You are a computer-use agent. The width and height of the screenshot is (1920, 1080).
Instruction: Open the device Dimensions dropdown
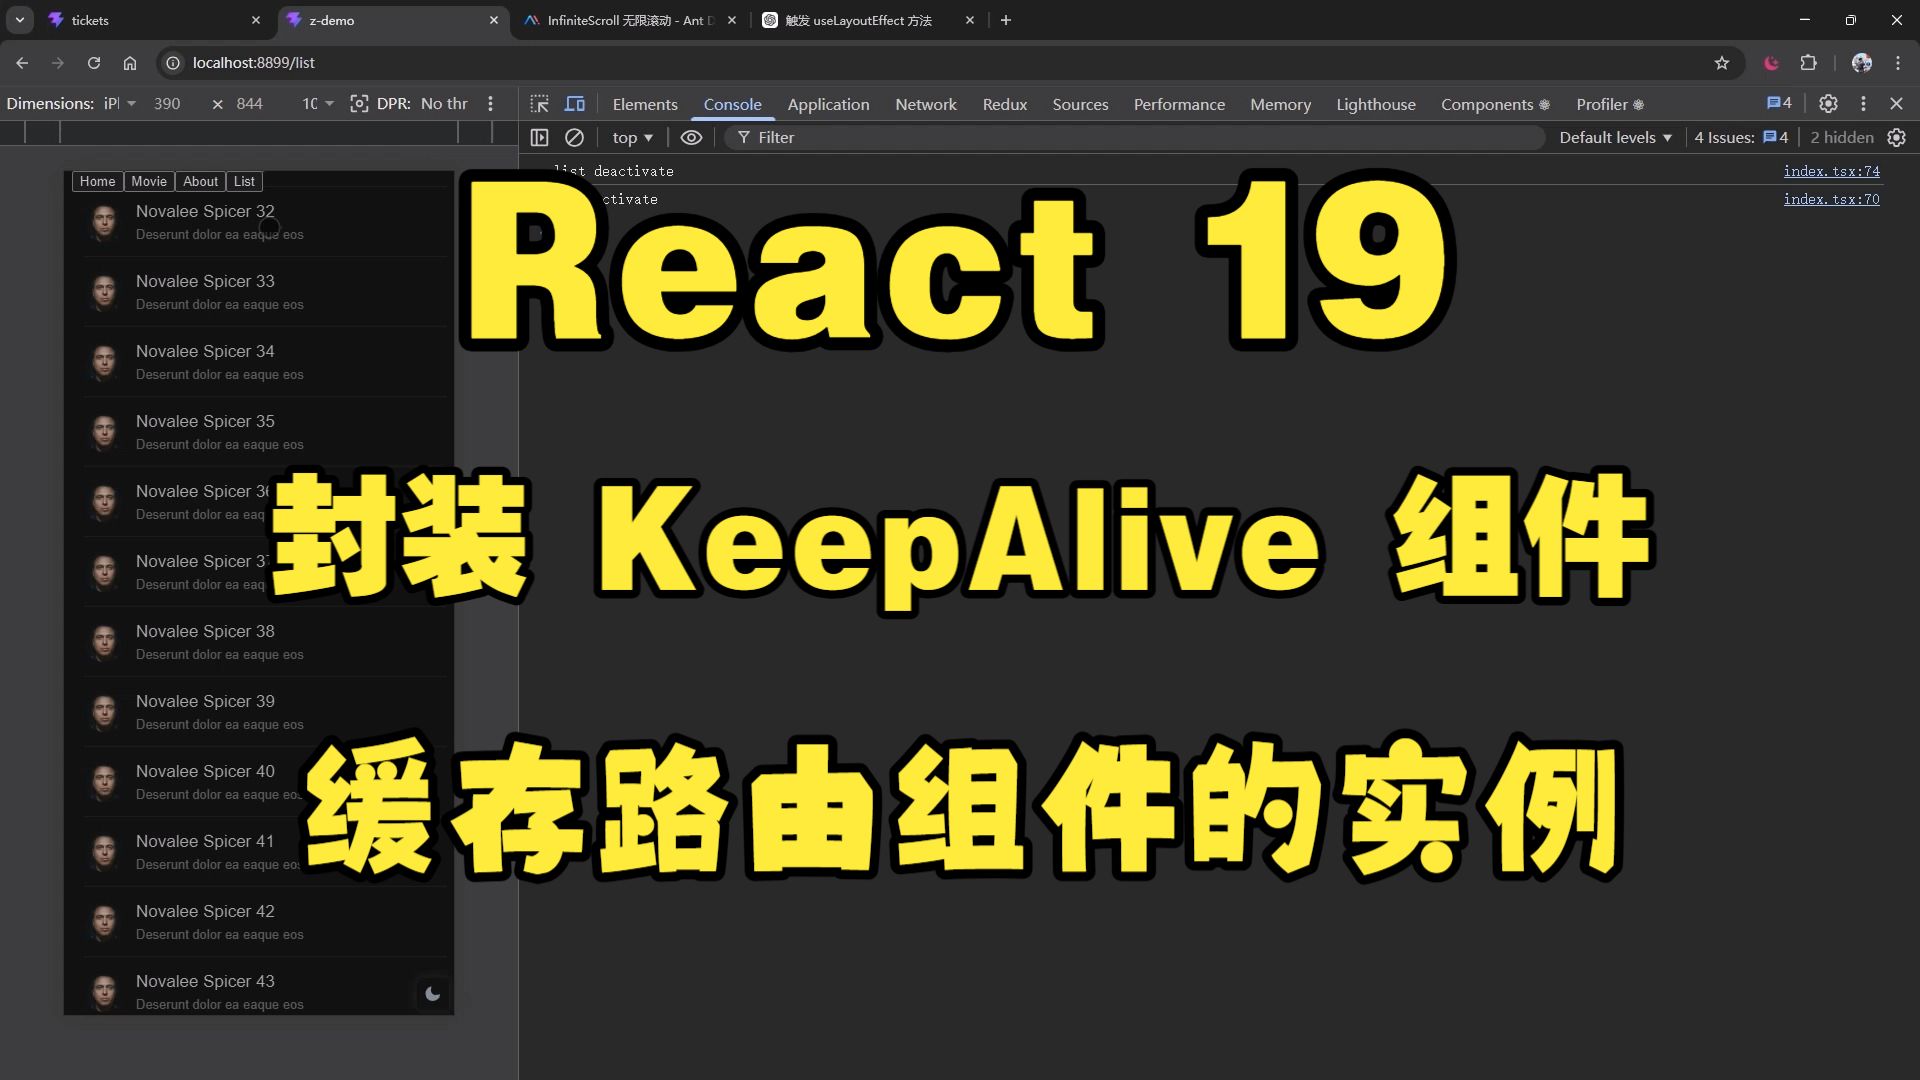pos(120,103)
